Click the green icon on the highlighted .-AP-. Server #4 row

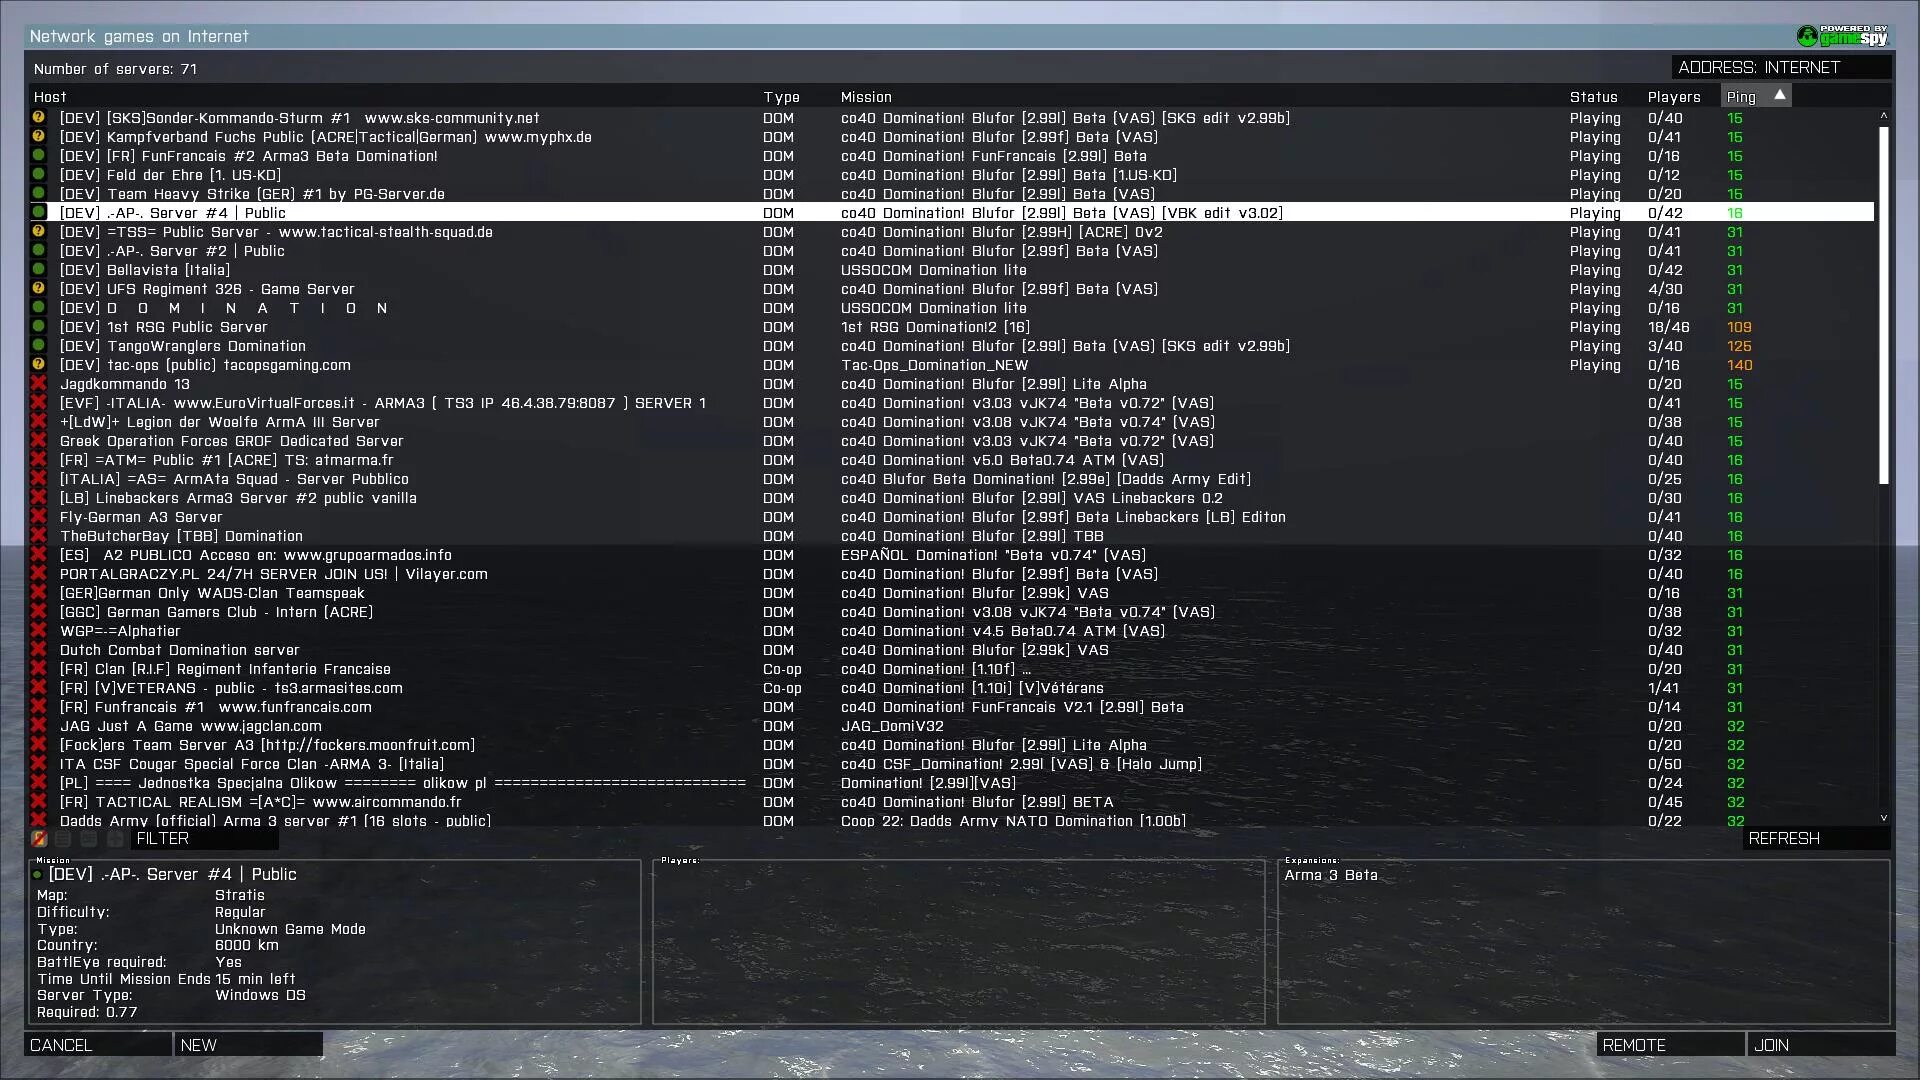(39, 213)
